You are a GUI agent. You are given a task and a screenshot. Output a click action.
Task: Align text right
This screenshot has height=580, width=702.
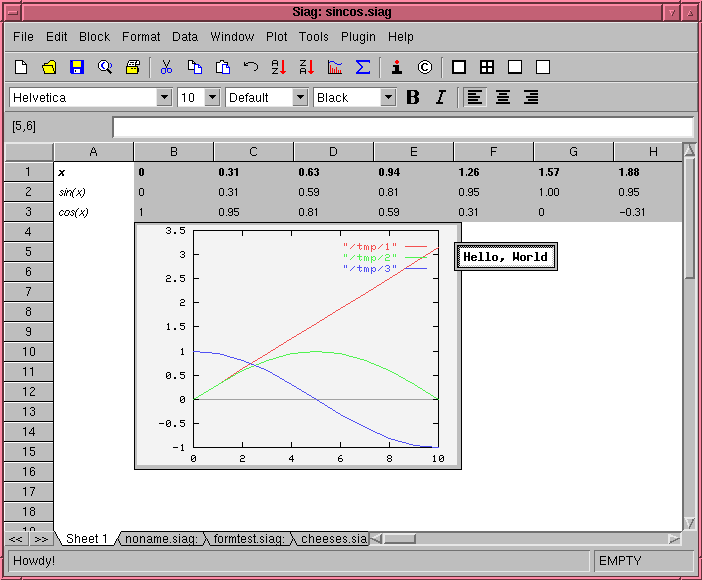point(531,97)
